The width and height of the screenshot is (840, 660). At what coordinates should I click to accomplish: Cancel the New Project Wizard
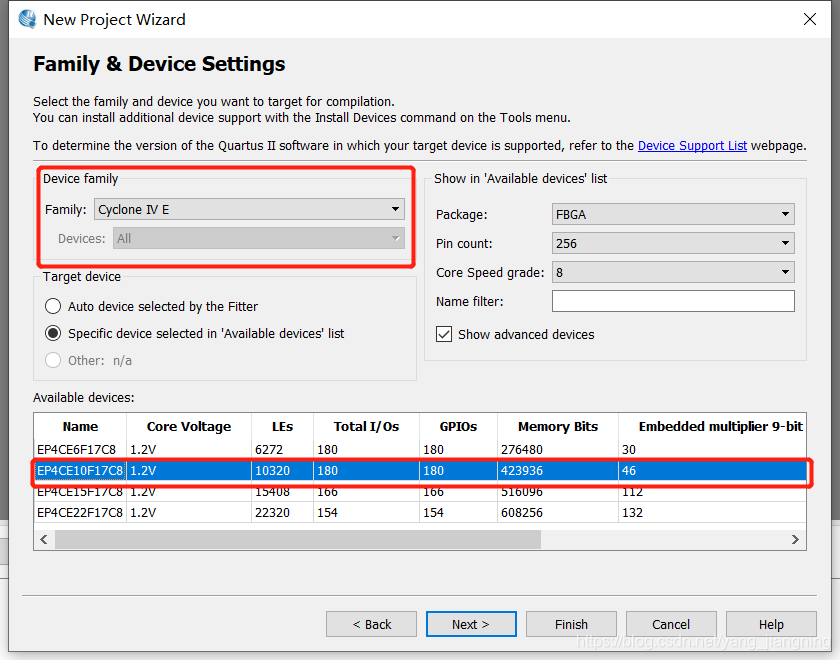pyautogui.click(x=671, y=624)
